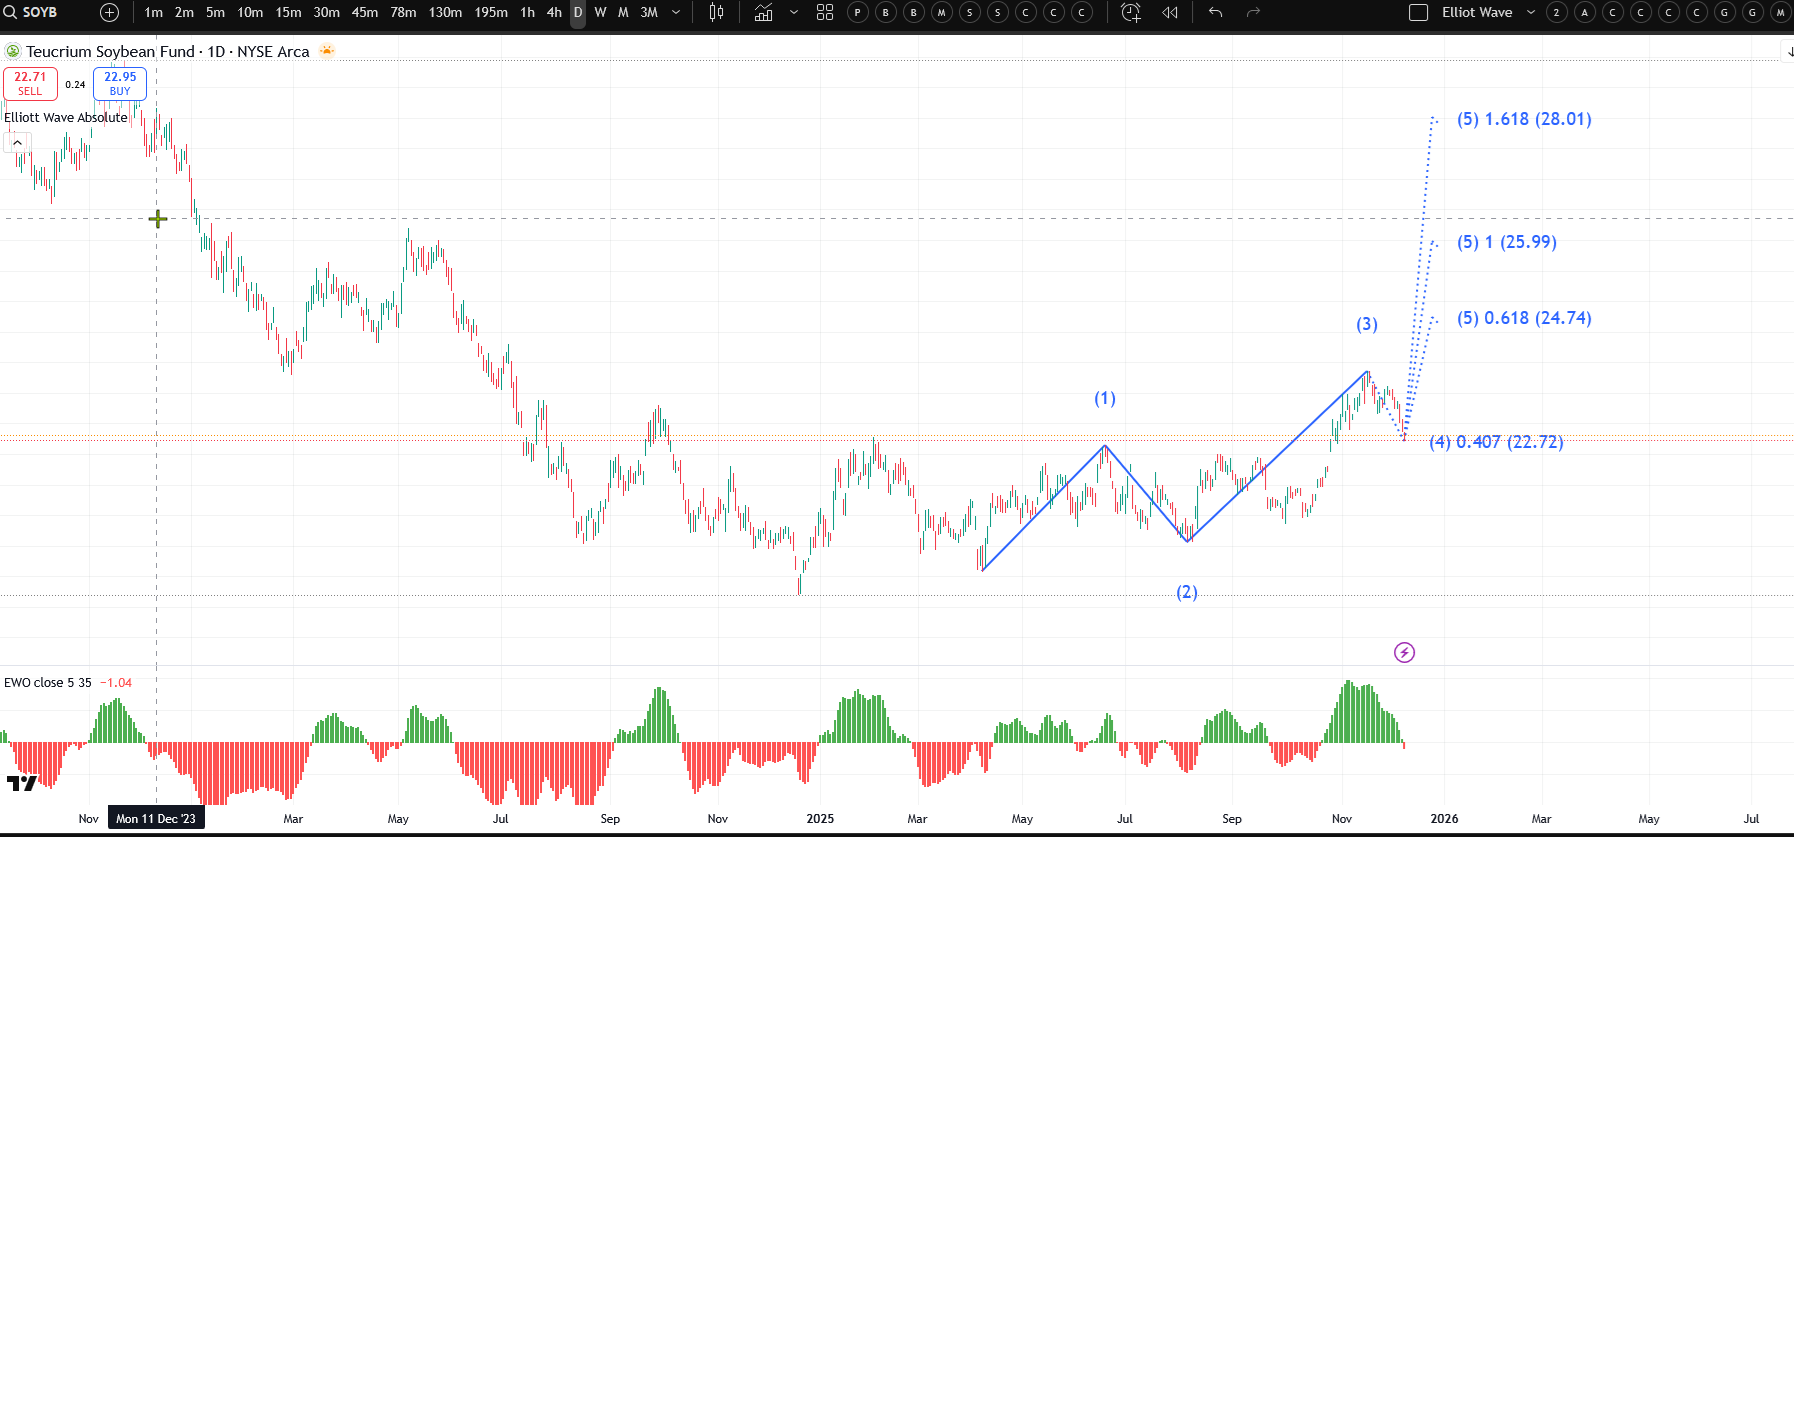Select the W weekly timeframe
The width and height of the screenshot is (1794, 1425).
pyautogui.click(x=600, y=13)
